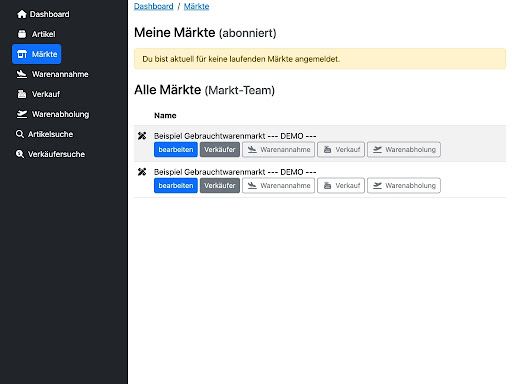Screen dimensions: 512x384
Task: Edit the second market via bearbeiten
Action: [176, 186]
